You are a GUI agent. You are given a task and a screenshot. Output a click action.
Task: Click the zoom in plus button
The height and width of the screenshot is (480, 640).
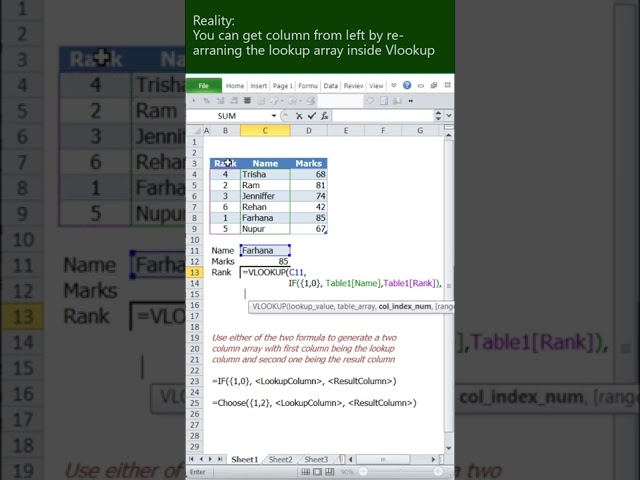[438, 472]
